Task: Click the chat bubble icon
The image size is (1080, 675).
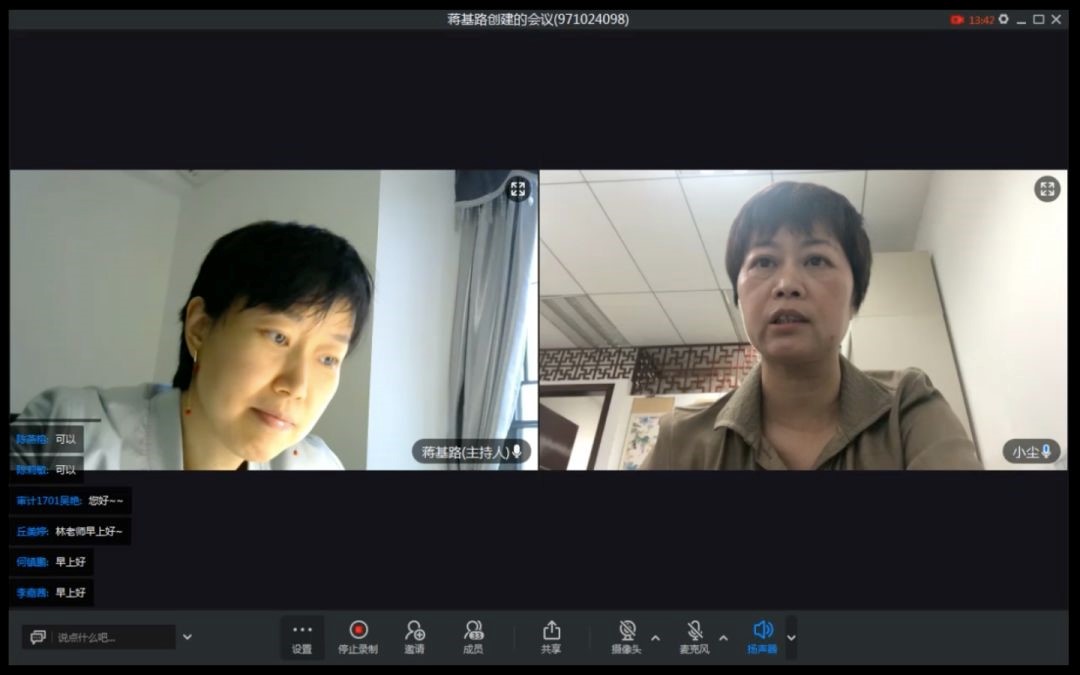Action: [x=38, y=637]
